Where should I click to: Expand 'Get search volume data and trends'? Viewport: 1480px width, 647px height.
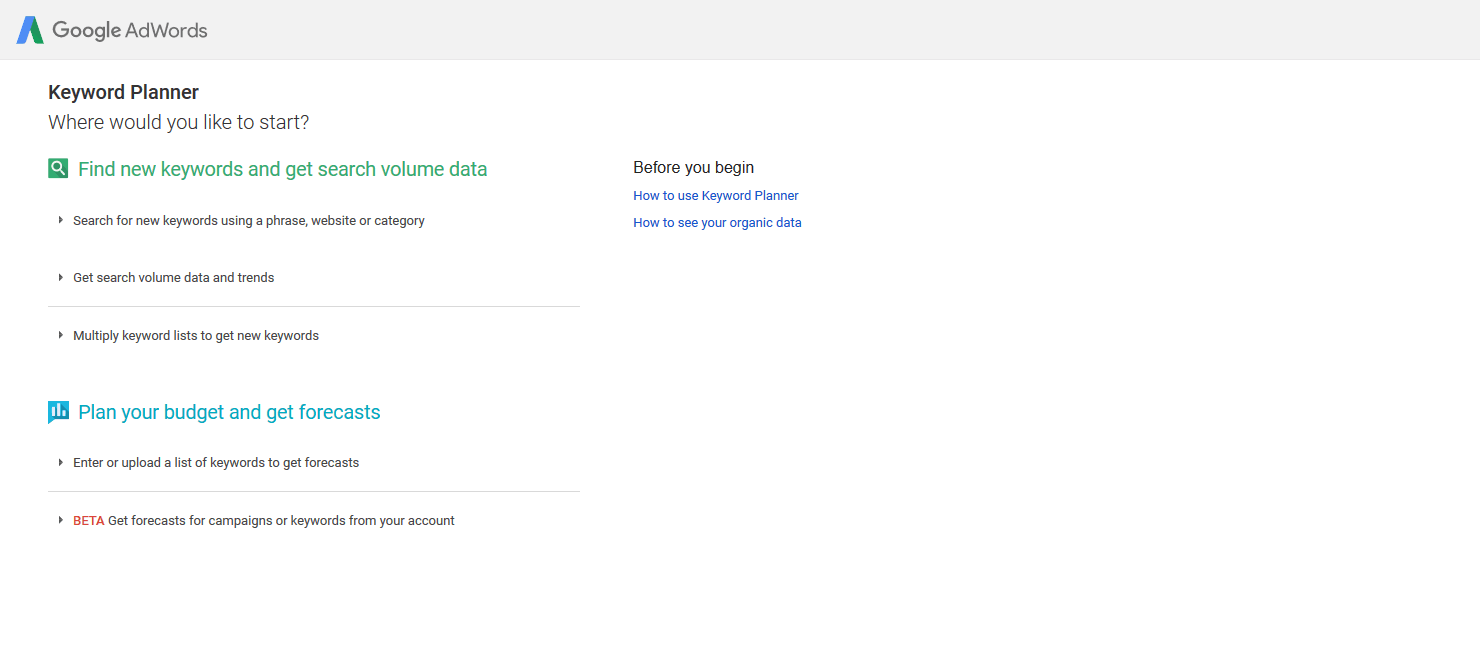tap(173, 277)
